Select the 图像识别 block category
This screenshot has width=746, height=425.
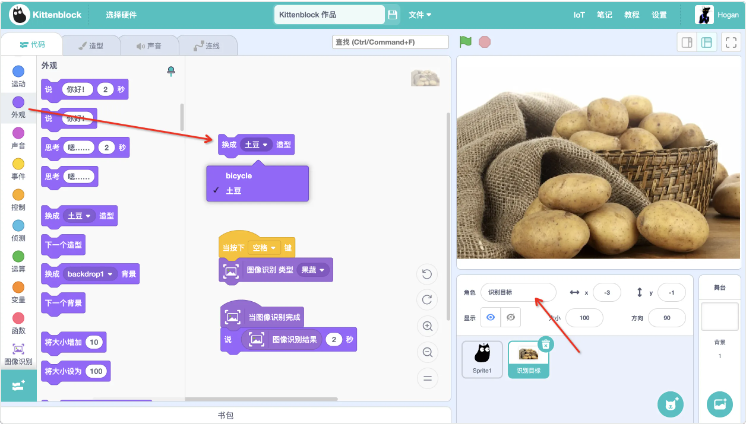[x=18, y=353]
